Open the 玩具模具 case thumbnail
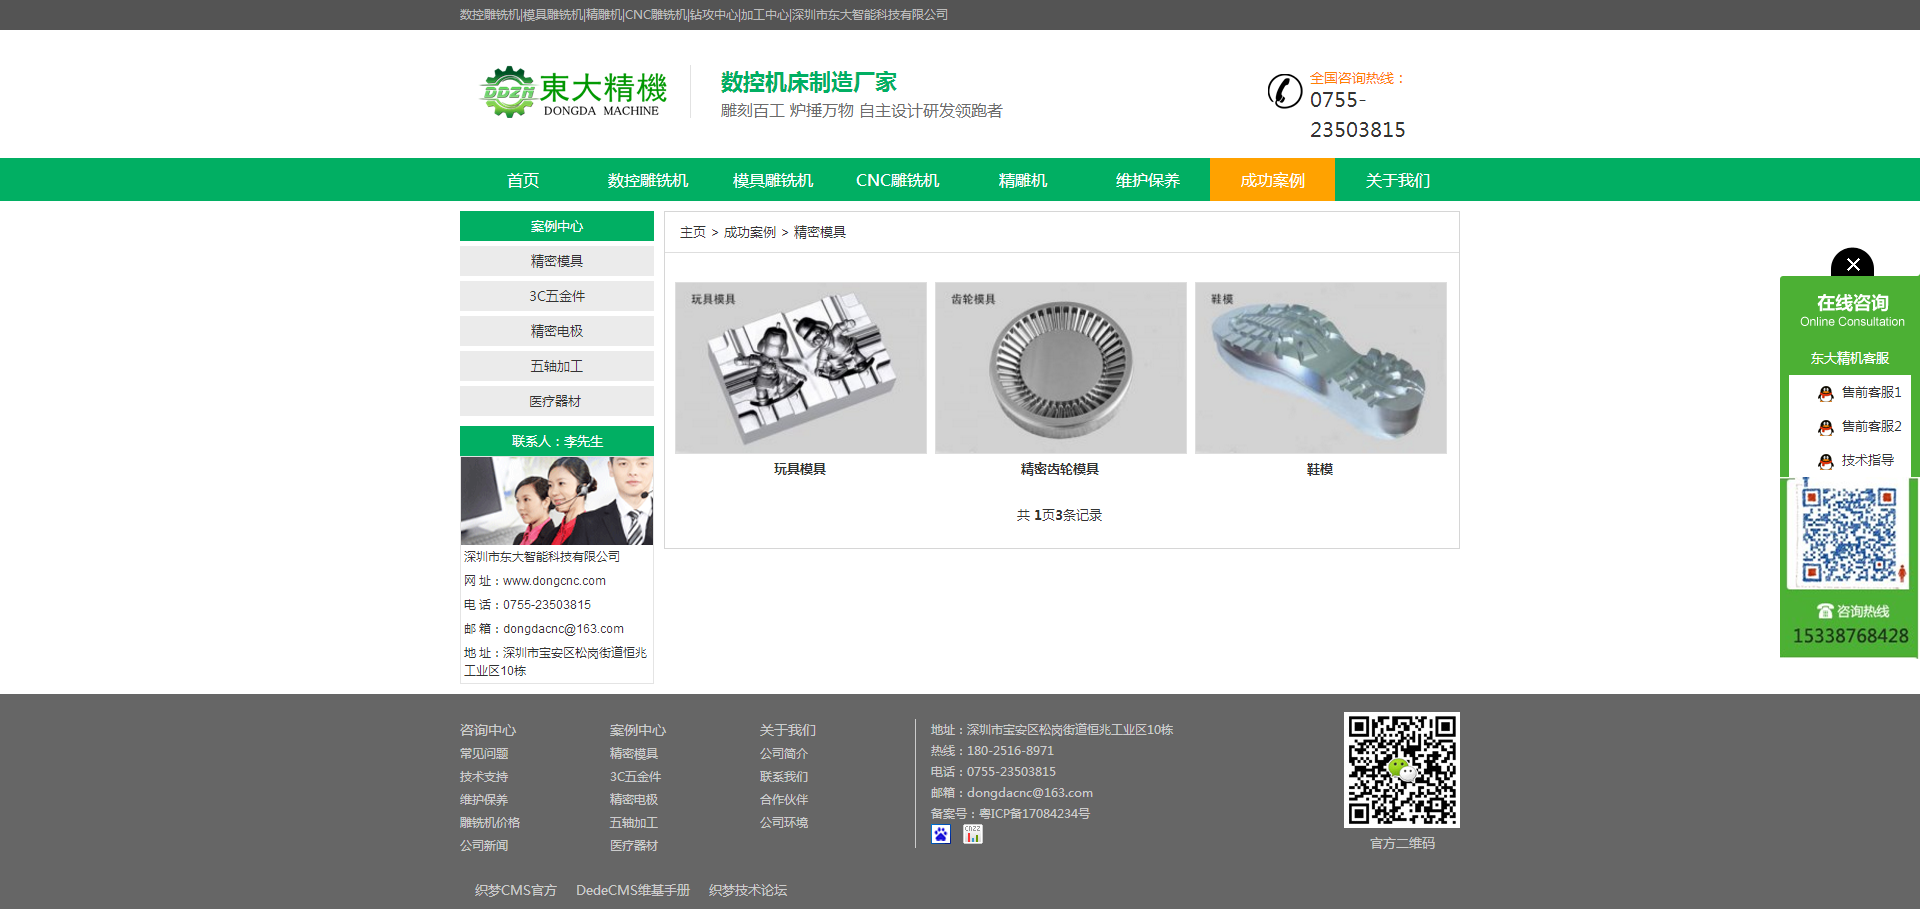Viewport: 1920px width, 909px height. [x=800, y=367]
